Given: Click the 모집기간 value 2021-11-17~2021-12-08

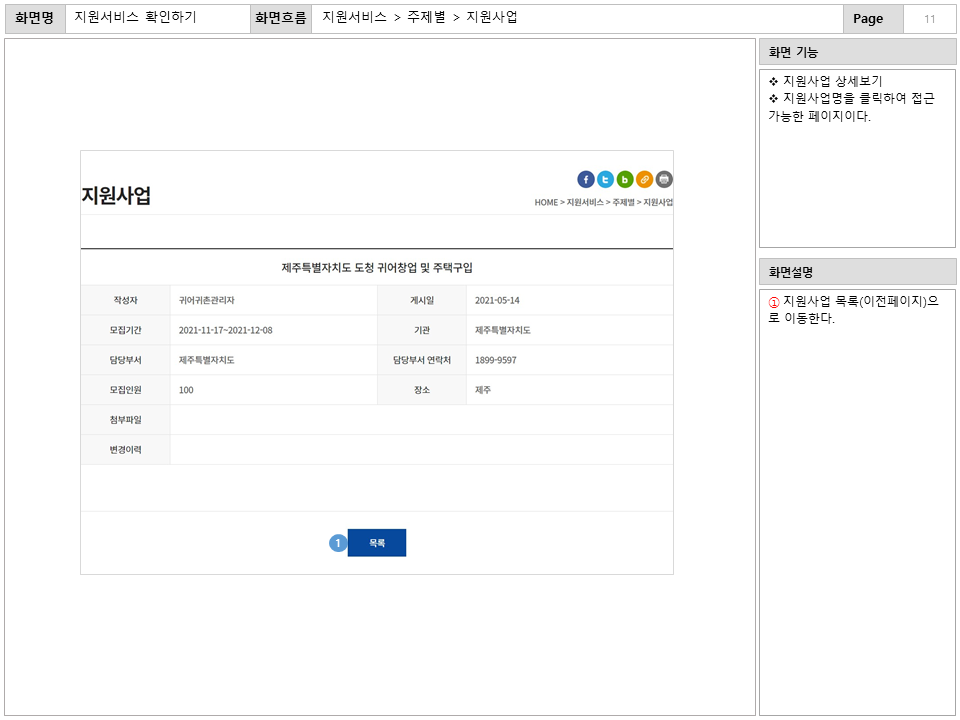Looking at the screenshot, I should point(225,330).
